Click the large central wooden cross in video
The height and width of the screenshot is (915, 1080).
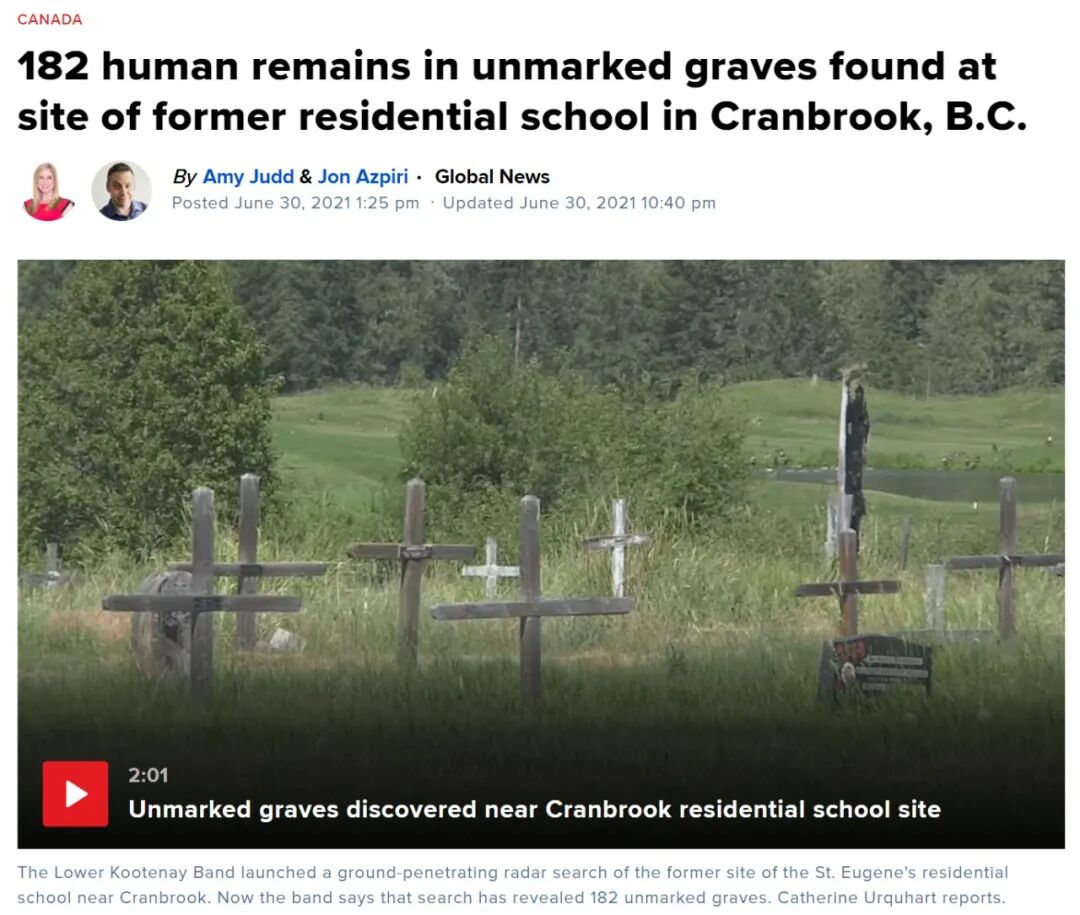[530, 596]
